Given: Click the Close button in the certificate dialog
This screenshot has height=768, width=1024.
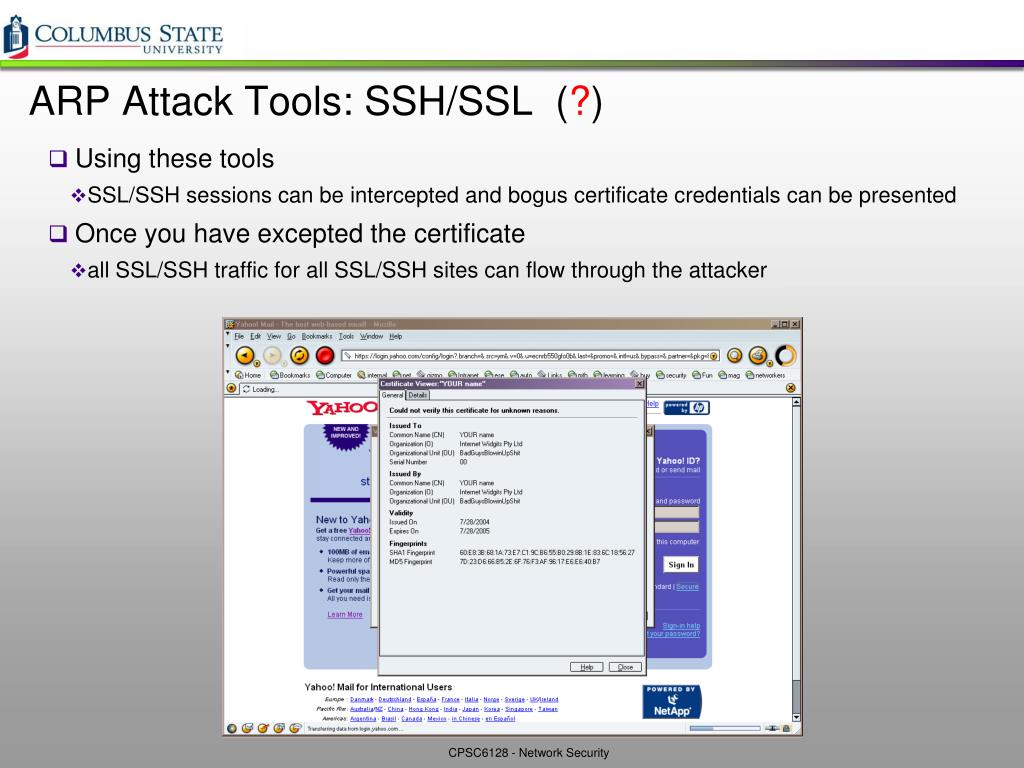Looking at the screenshot, I should click(x=625, y=667).
